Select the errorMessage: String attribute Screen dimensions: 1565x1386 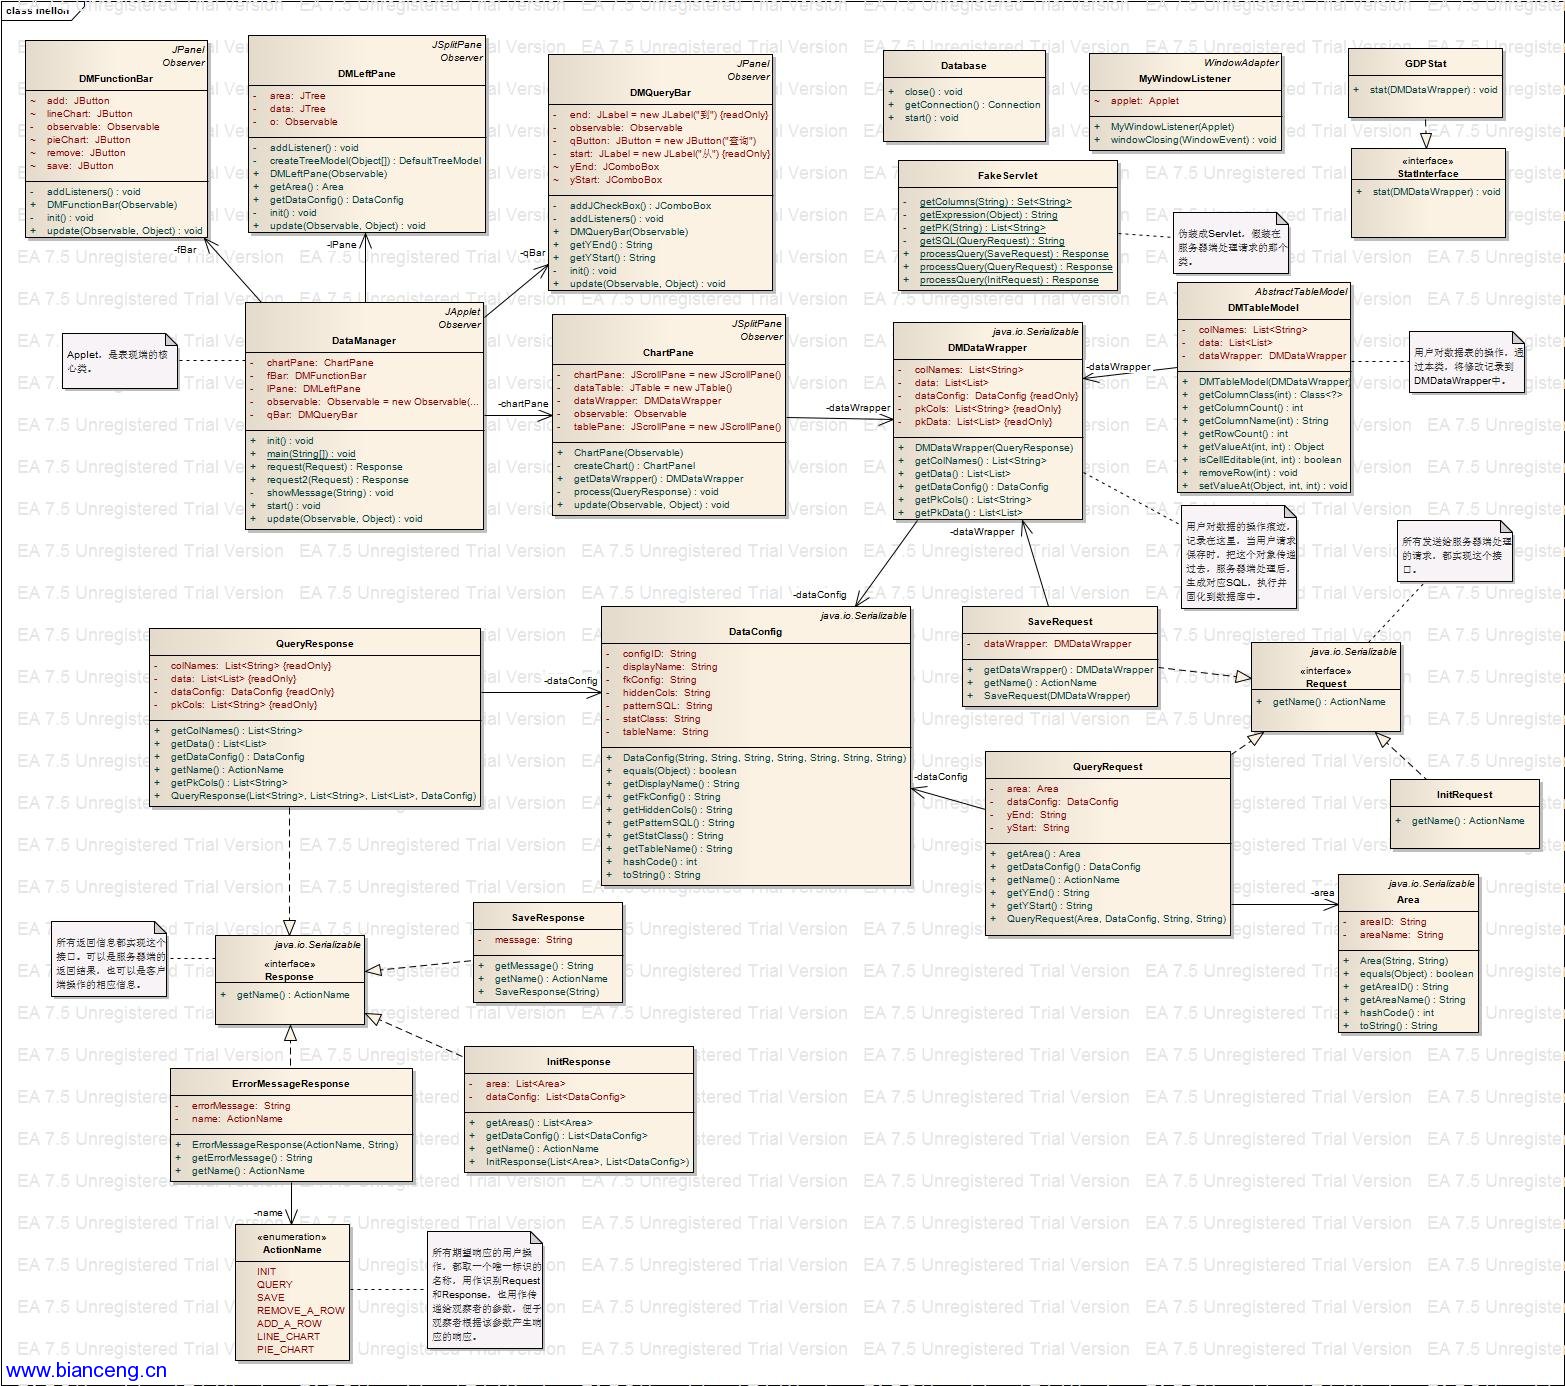240,1106
